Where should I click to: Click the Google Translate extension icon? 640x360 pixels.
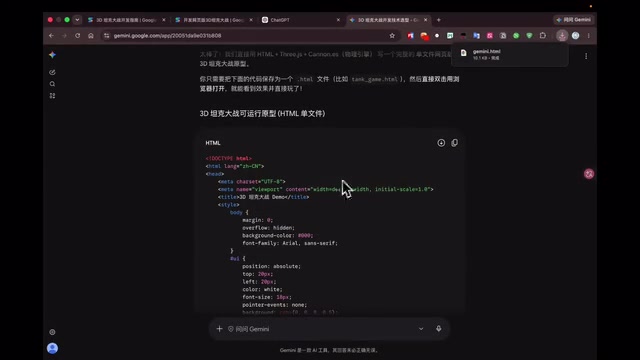click(x=476, y=36)
